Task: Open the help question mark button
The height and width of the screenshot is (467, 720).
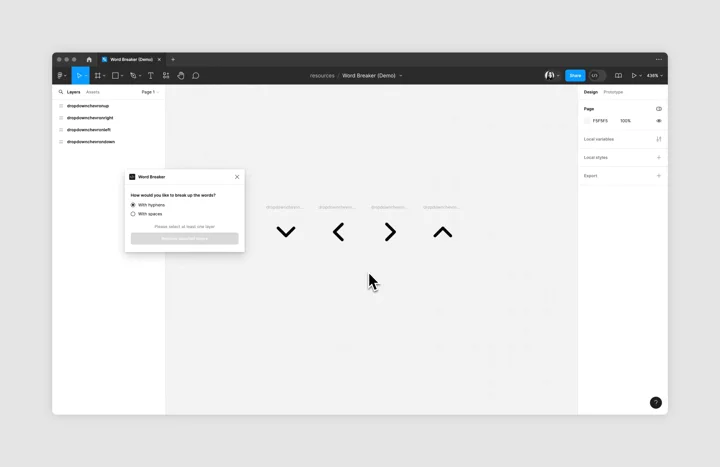Action: [656, 403]
